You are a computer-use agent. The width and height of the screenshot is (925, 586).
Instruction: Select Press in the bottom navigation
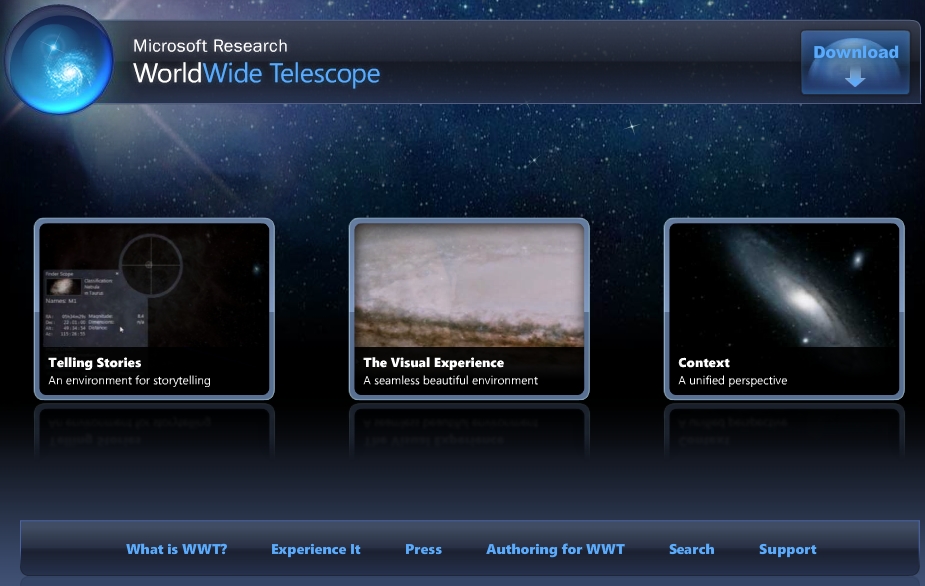click(x=423, y=549)
